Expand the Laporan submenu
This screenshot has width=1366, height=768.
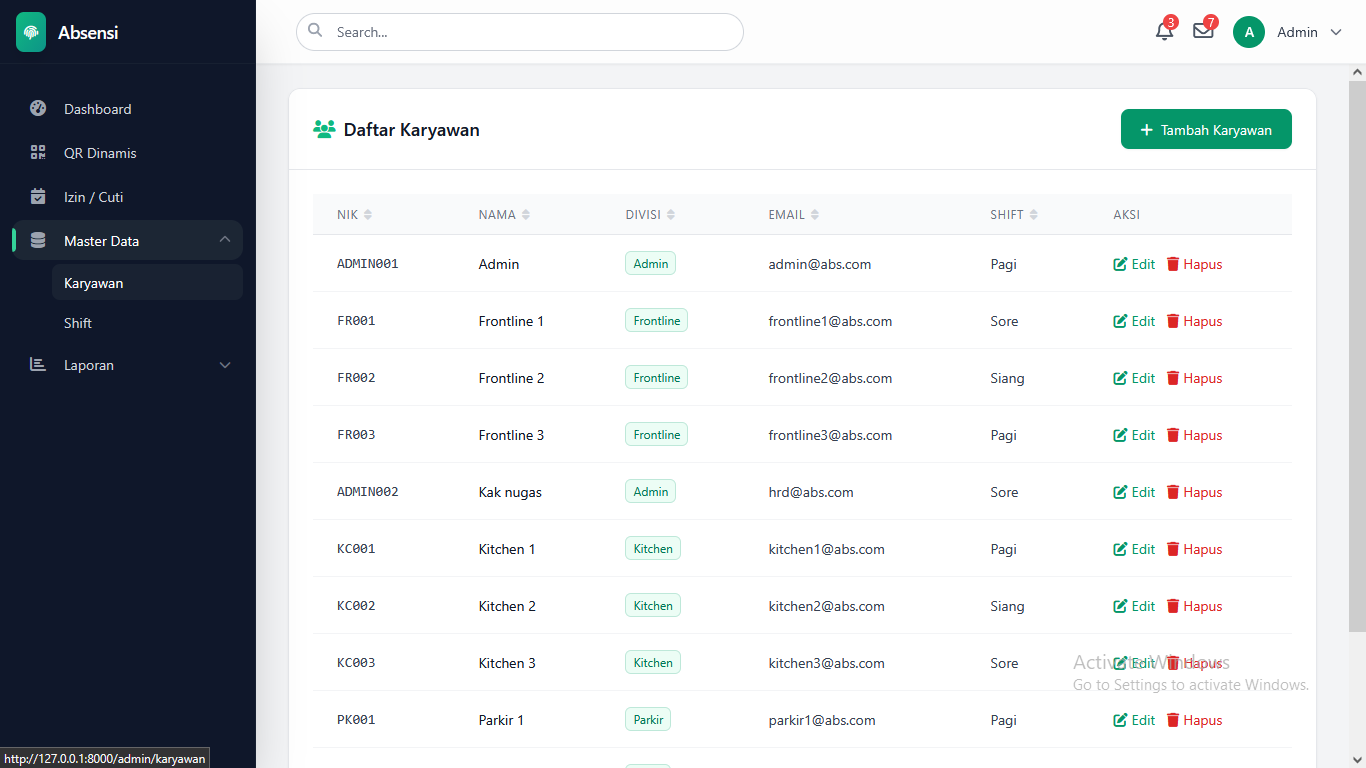[x=224, y=365]
